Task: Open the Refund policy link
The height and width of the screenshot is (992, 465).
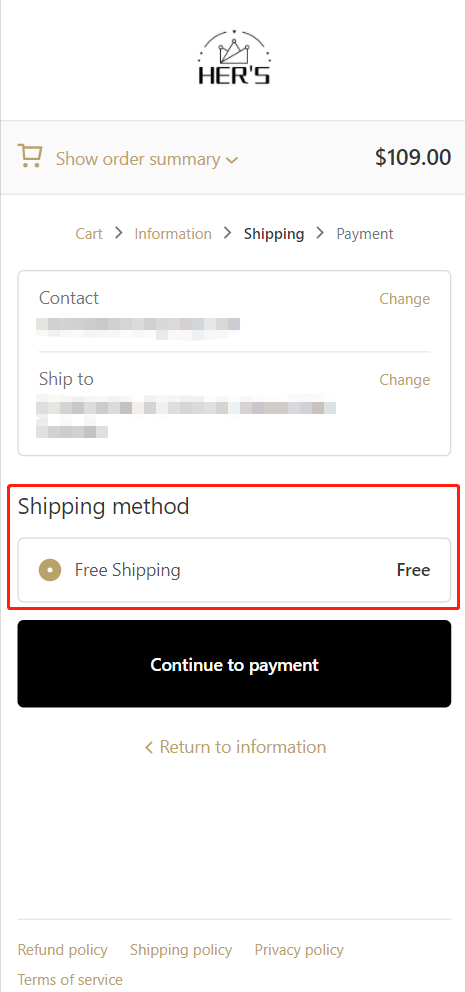Action: [x=63, y=950]
